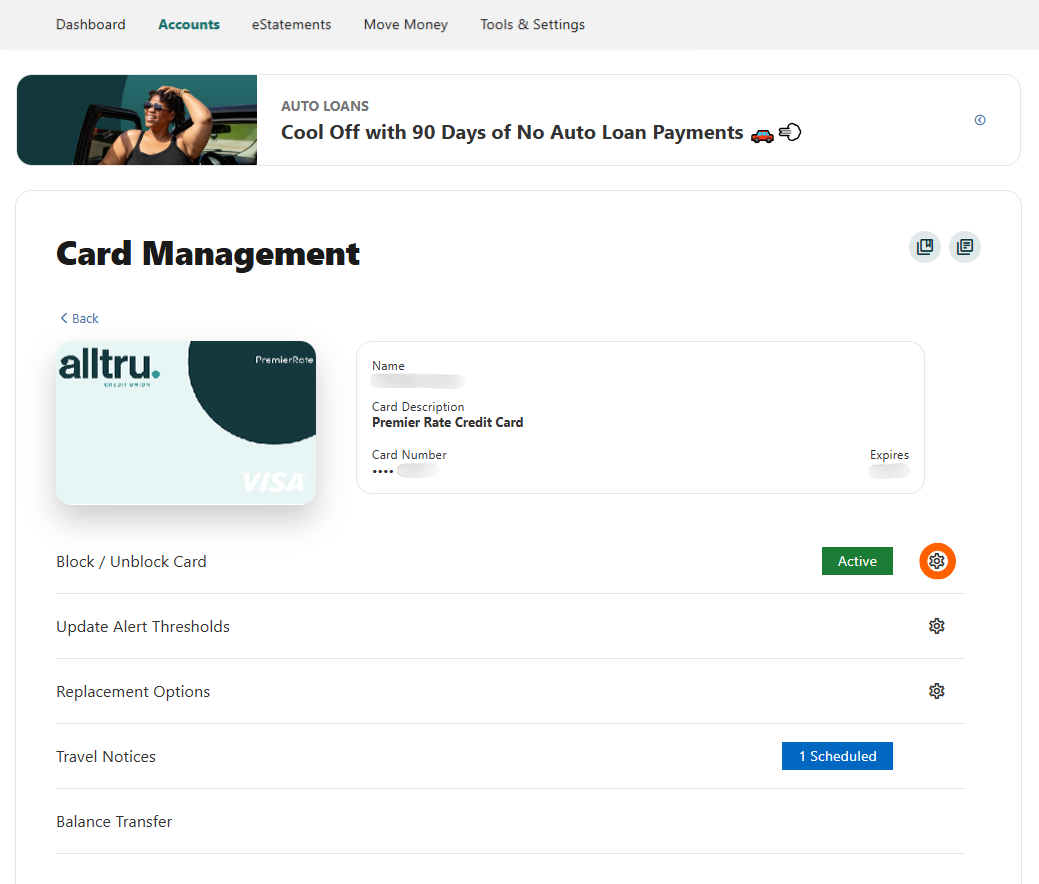The image size is (1039, 884).
Task: Expand the Block / Unblock Card row
Action: pos(131,561)
